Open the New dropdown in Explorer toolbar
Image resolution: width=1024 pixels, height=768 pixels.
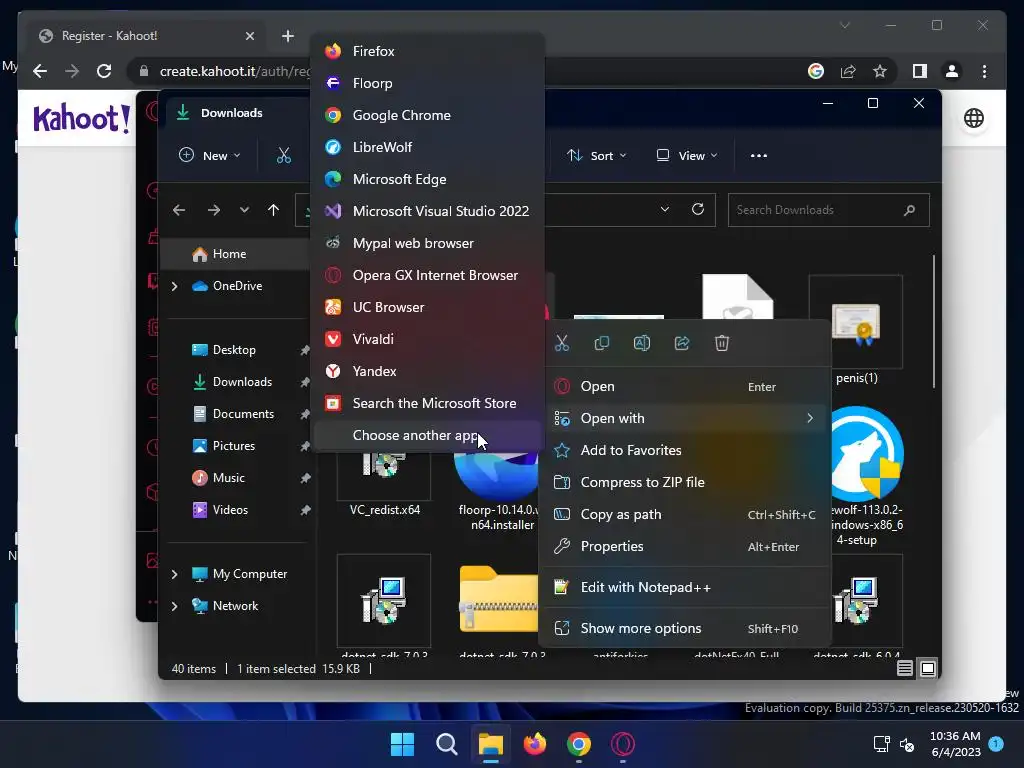(210, 155)
